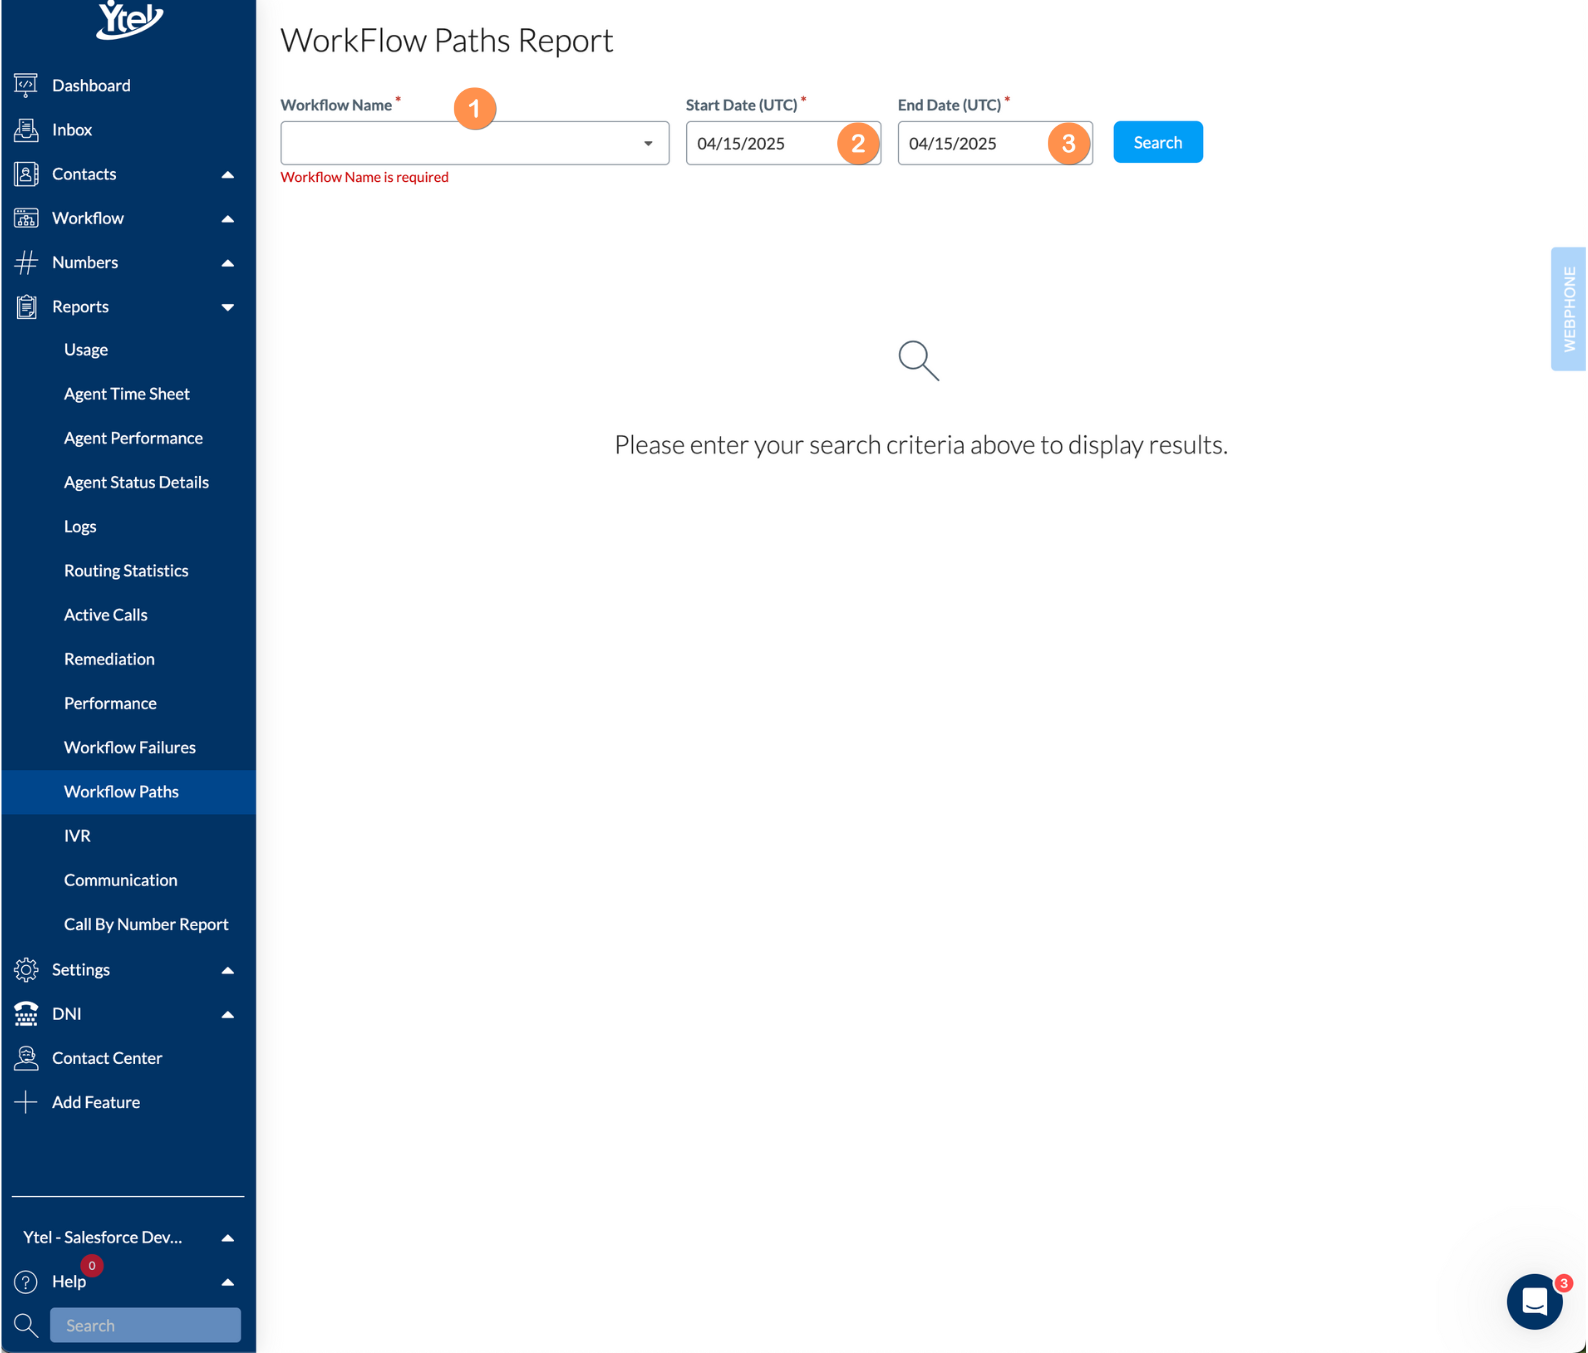Open Call By Number Report

click(146, 924)
